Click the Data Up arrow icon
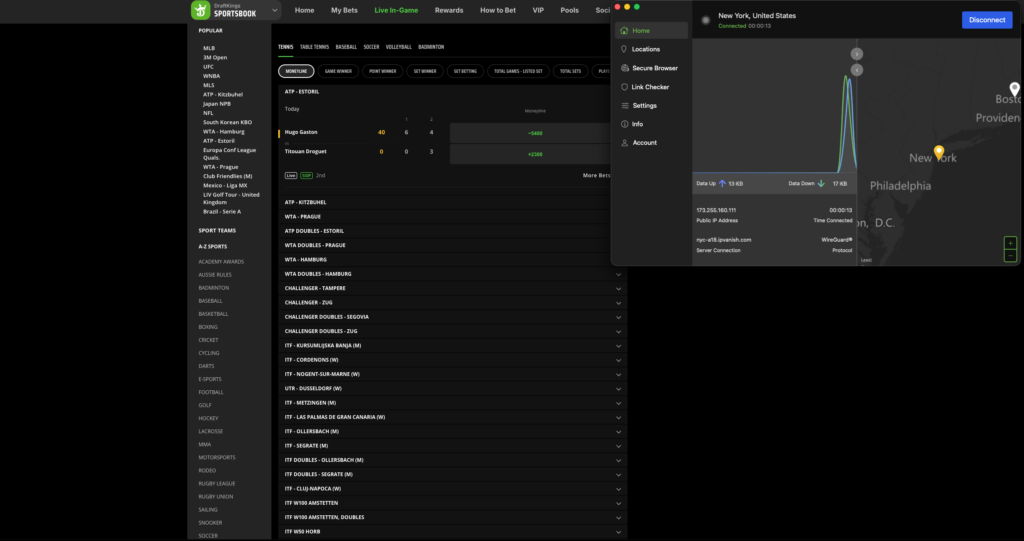Screen dimensions: 1024x541 point(722,184)
